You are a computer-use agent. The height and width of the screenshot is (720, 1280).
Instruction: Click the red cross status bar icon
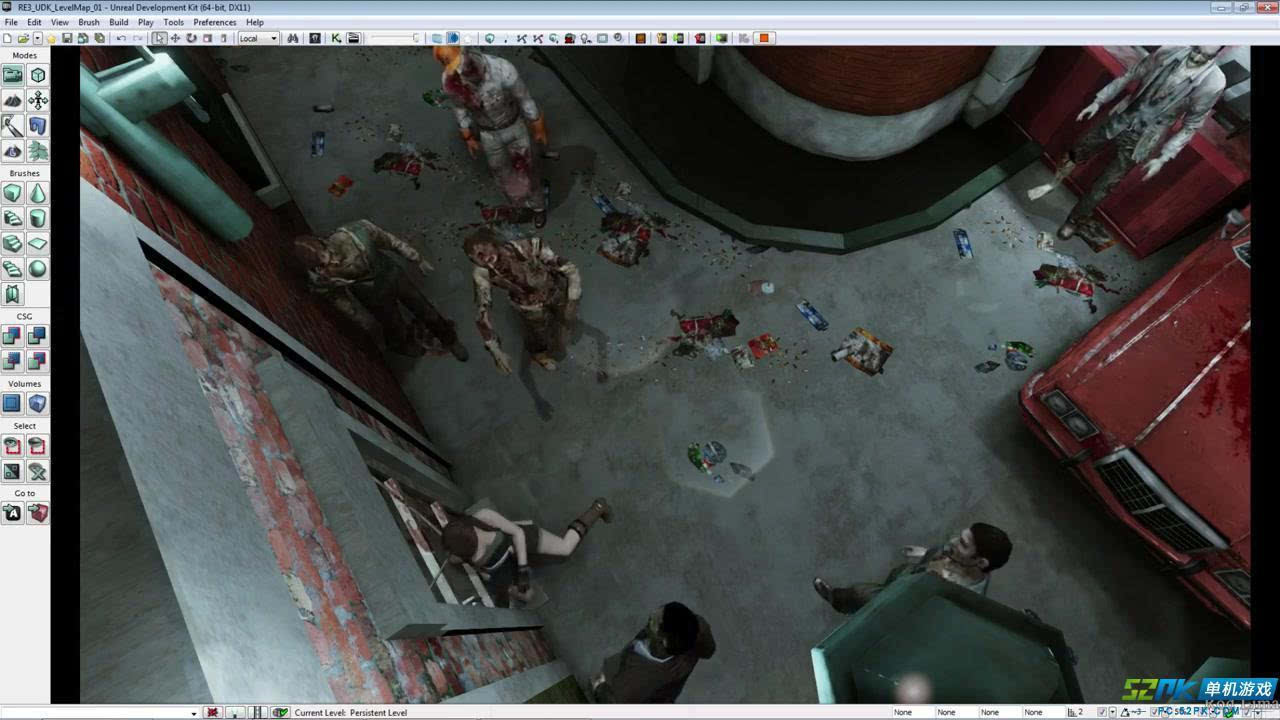click(x=212, y=713)
